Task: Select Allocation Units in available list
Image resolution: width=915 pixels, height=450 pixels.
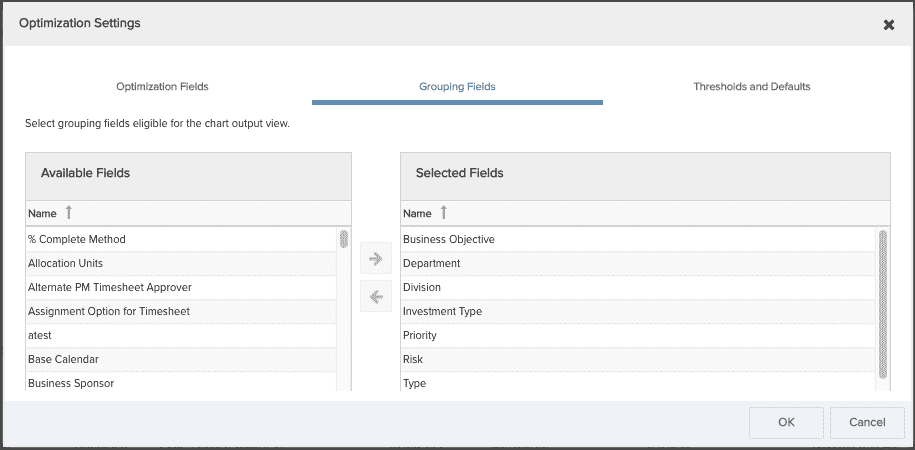Action: 181,263
